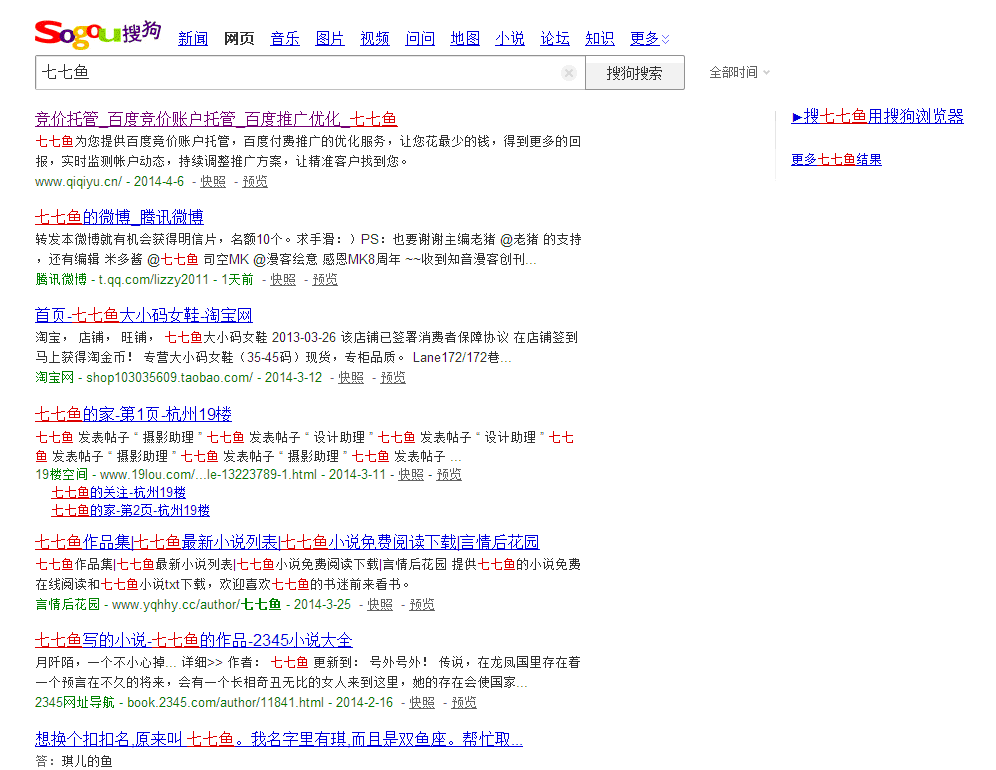Open 预览 for the t.qq.com result
Viewport: 996px width, 770px height.
pyautogui.click(x=325, y=280)
